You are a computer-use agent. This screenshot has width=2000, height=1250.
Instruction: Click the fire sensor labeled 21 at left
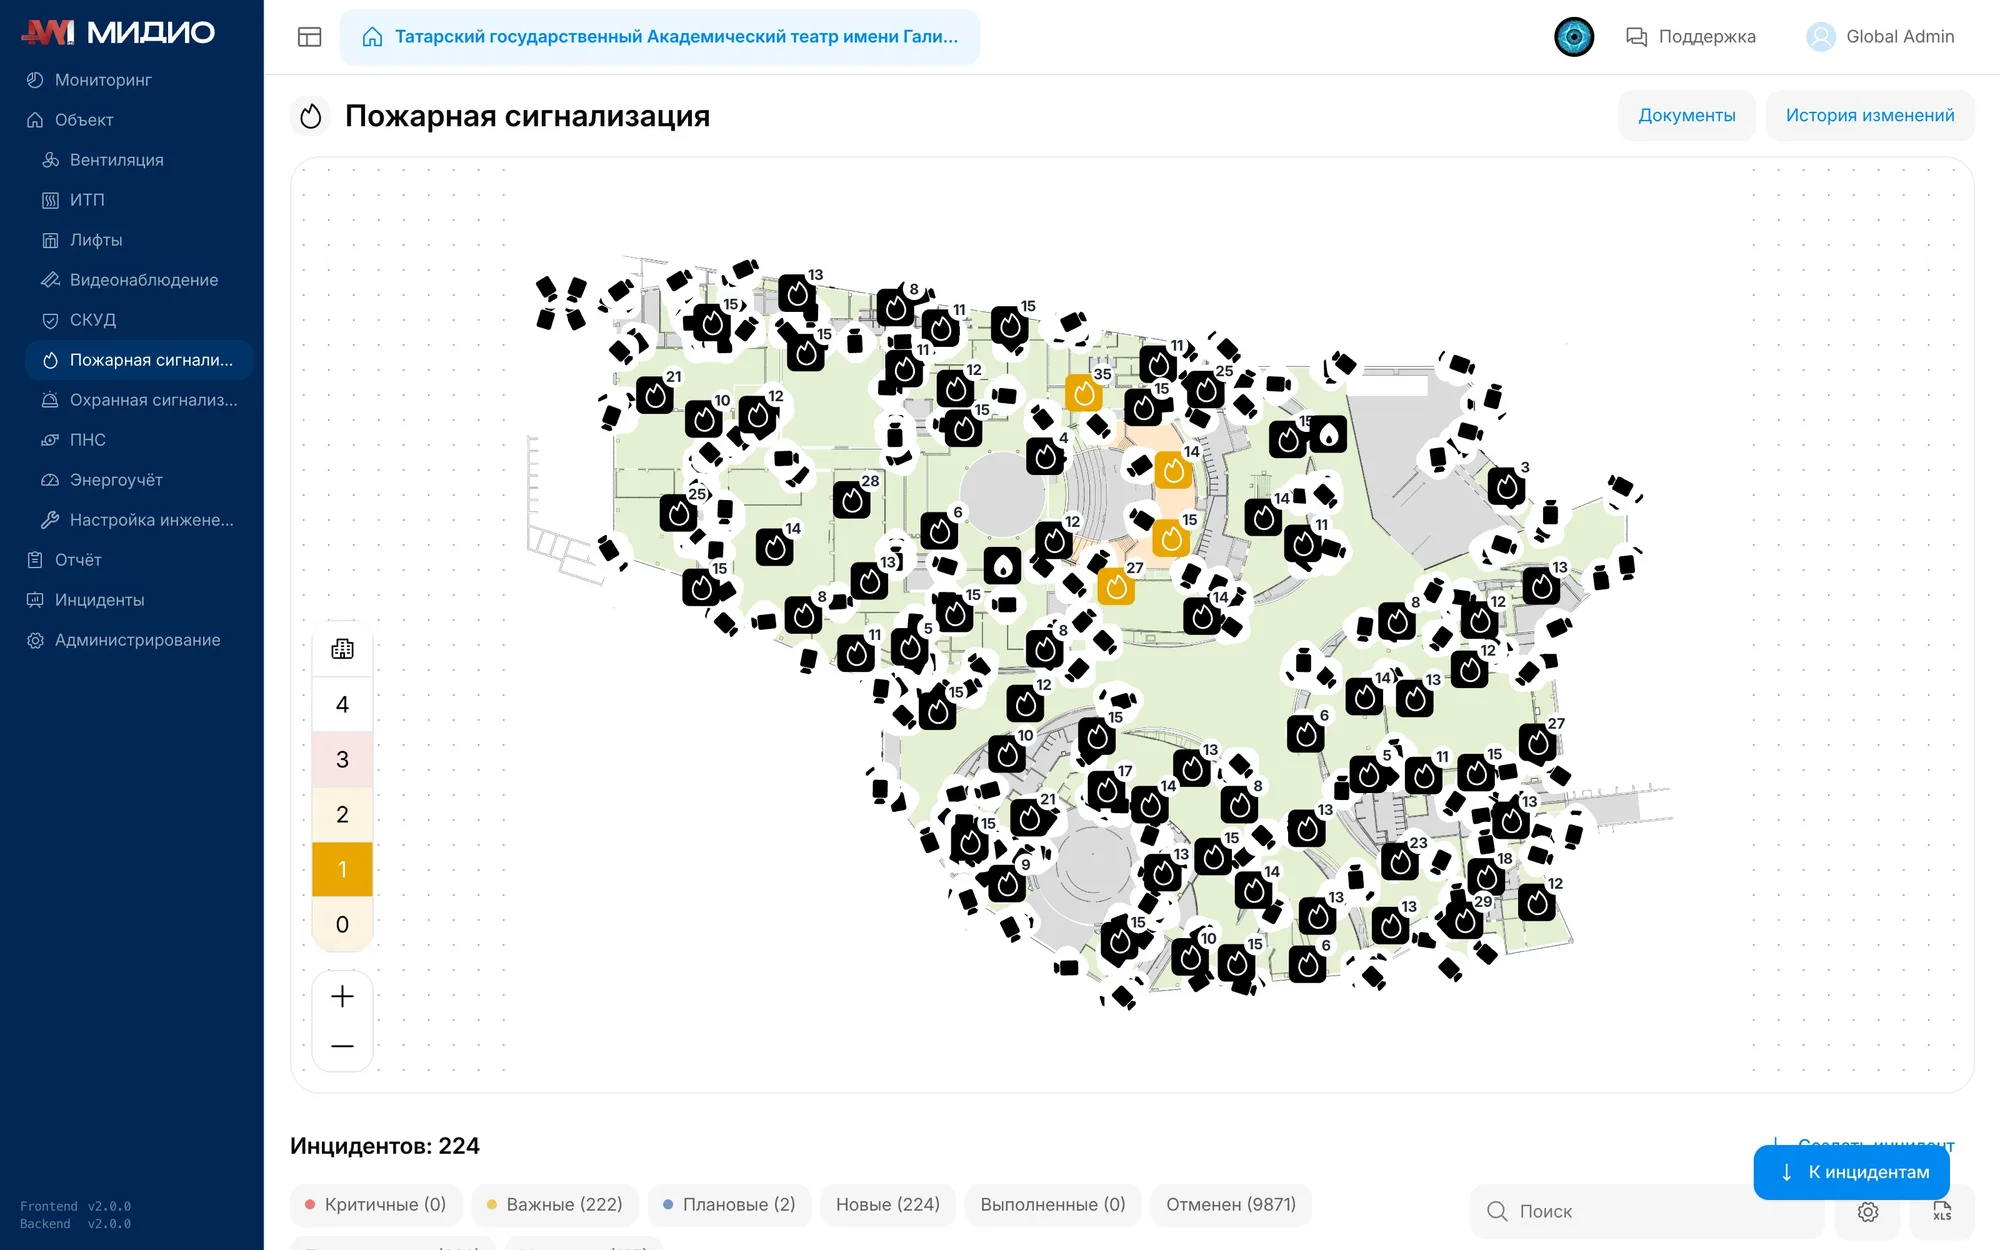pos(655,396)
